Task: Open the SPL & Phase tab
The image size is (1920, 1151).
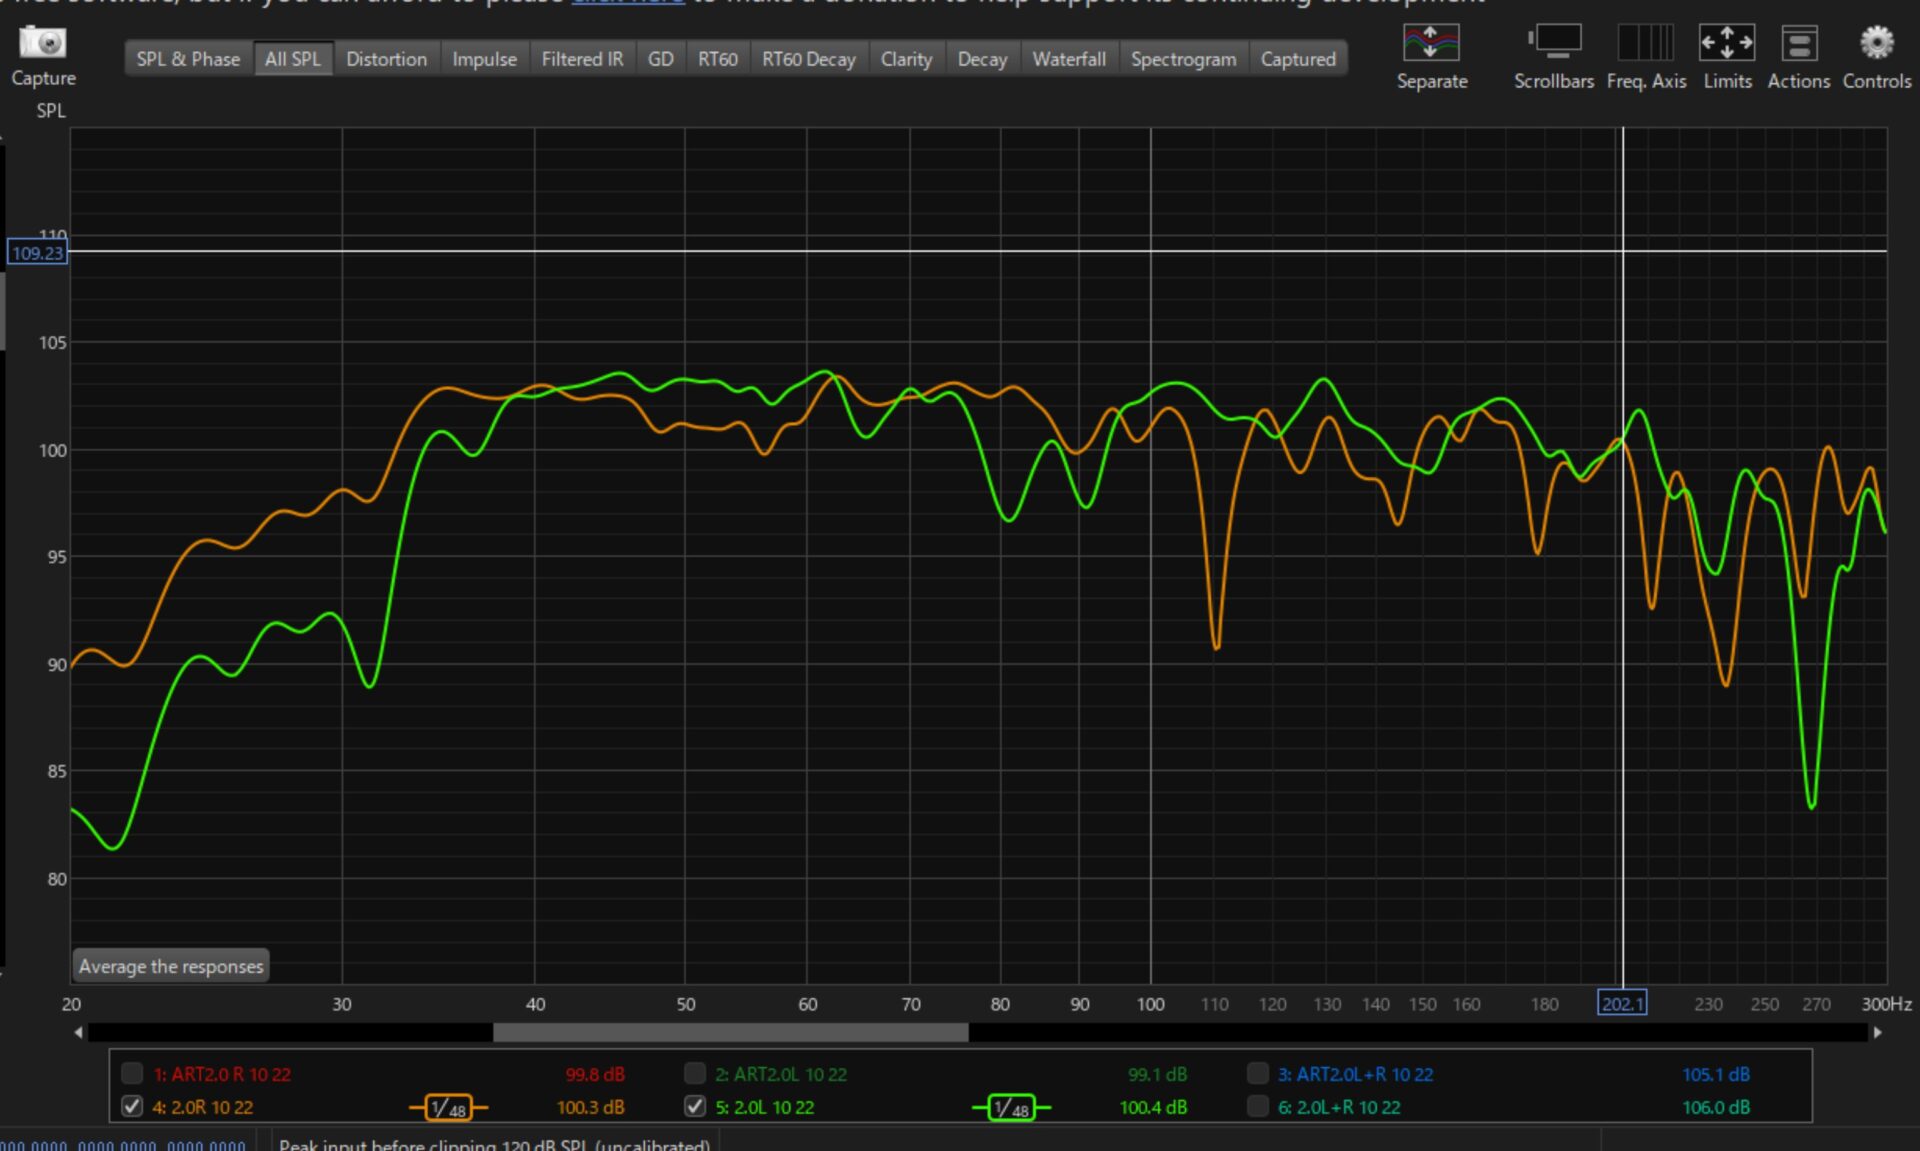Action: pos(188,59)
